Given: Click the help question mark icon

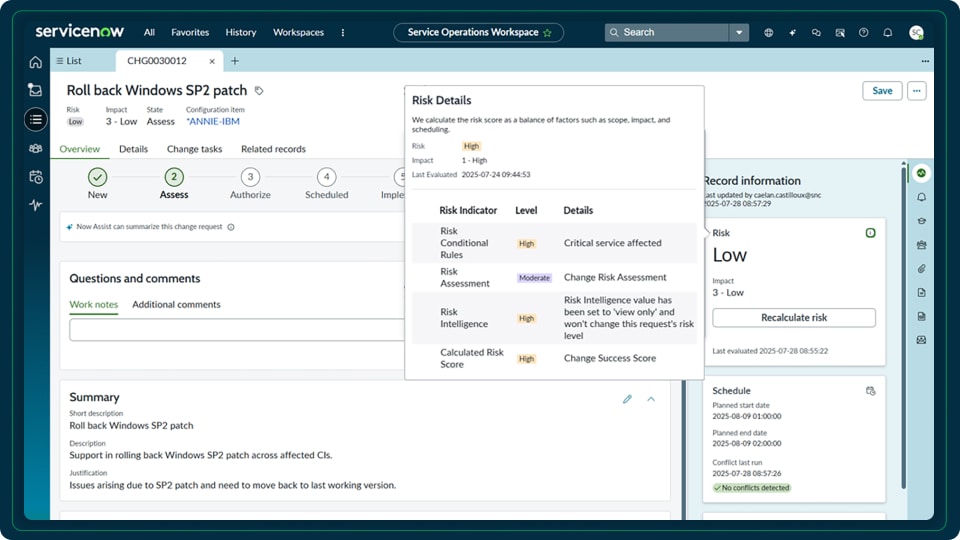Looking at the screenshot, I should coord(863,32).
